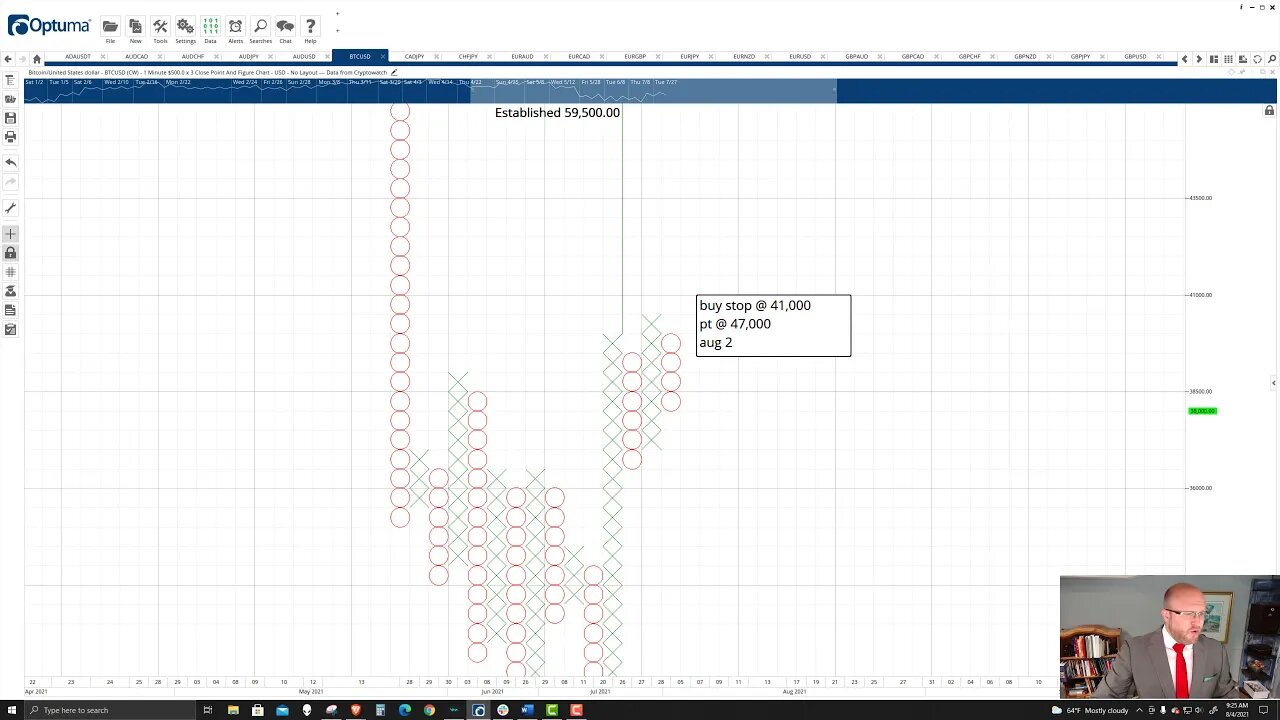
Task: Switch to the GBPJPY tab
Action: coord(1080,57)
